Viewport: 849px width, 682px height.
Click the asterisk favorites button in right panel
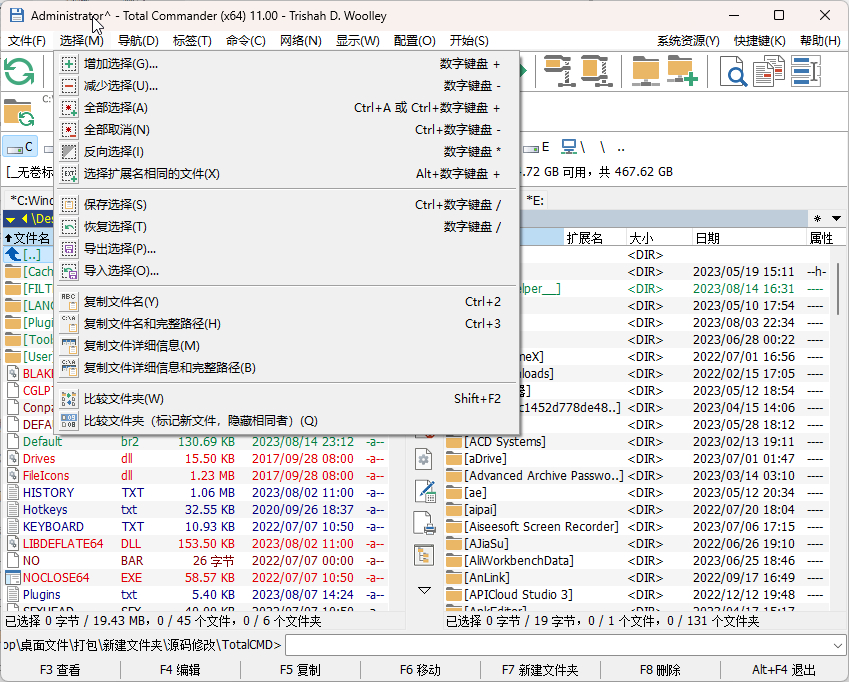coord(818,219)
